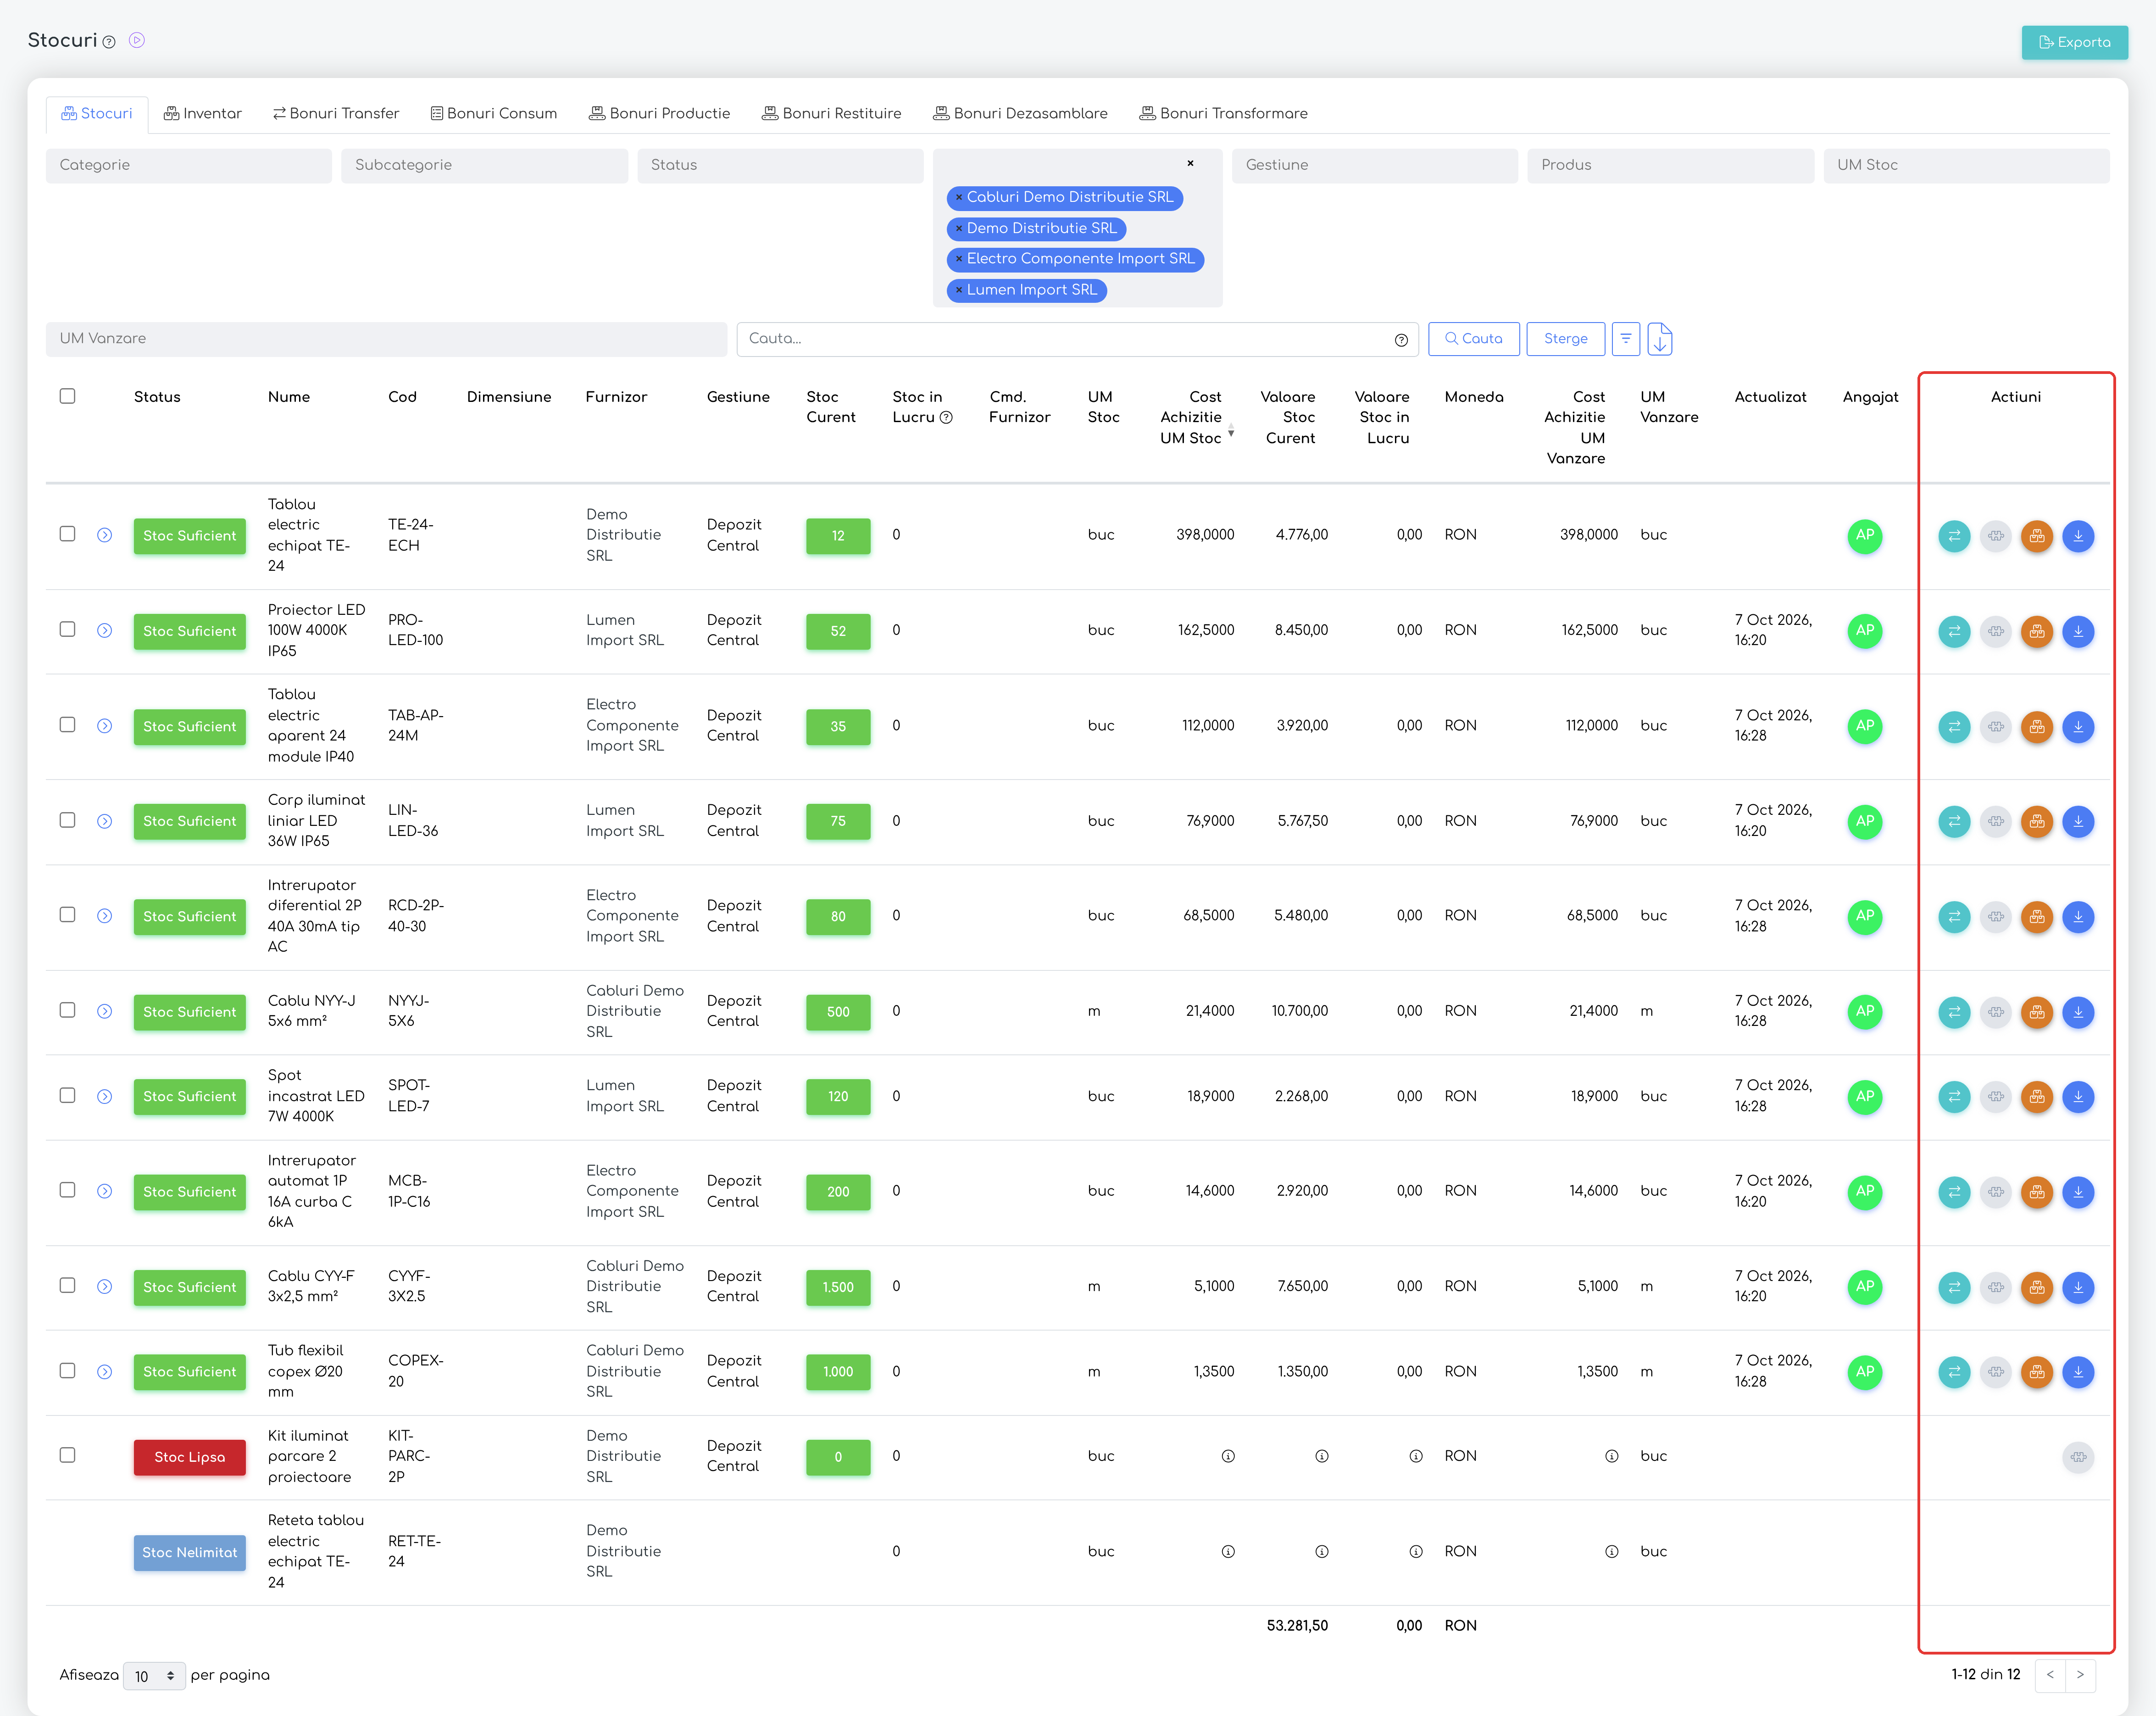Check the box for Cablu NYY-J 5x6 row
This screenshot has height=1716, width=2156.
[x=67, y=1010]
